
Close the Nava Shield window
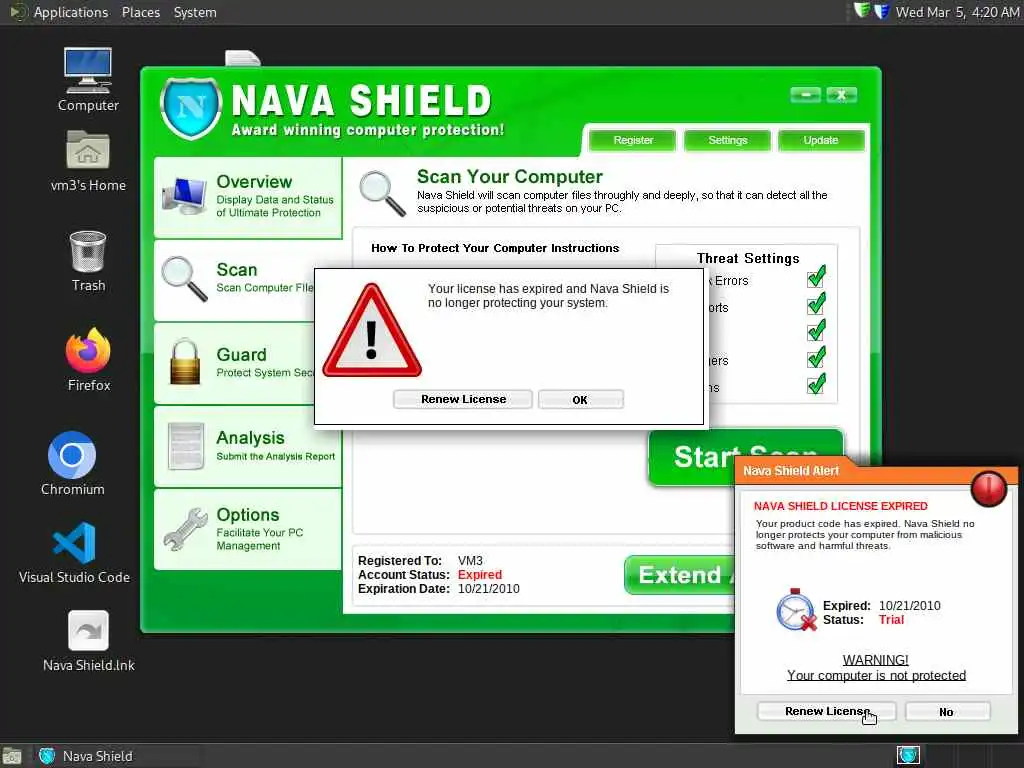[841, 95]
